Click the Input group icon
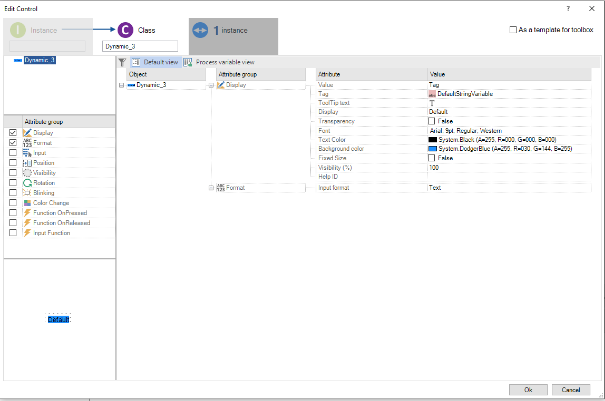This screenshot has height=401, width=605. click(x=27, y=153)
